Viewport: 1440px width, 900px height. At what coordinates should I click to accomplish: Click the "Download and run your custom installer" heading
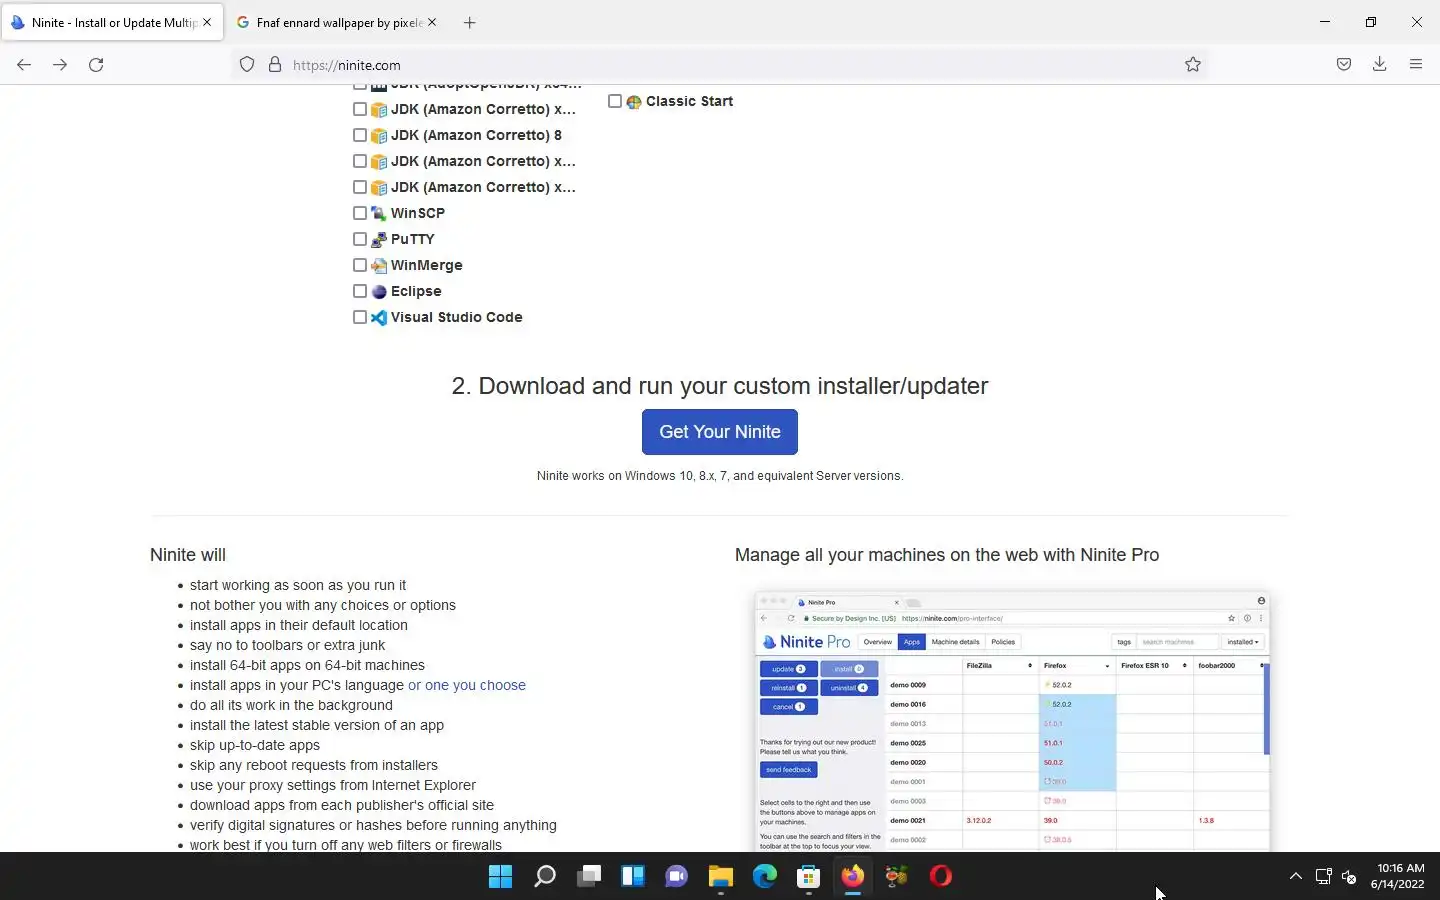720,386
